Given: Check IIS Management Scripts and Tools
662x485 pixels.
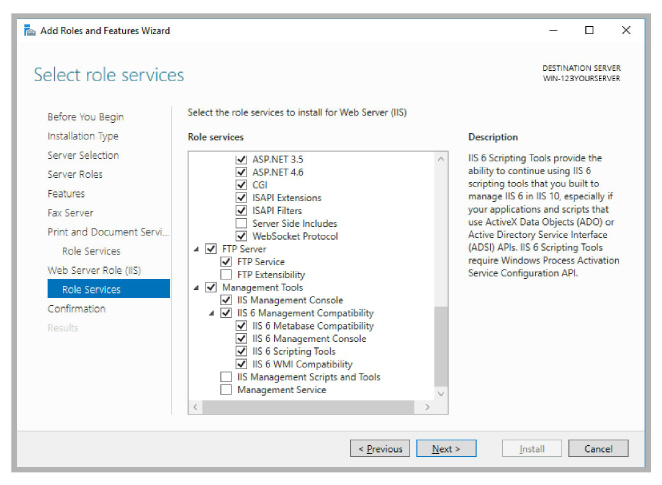Looking at the screenshot, I should pyautogui.click(x=226, y=377).
